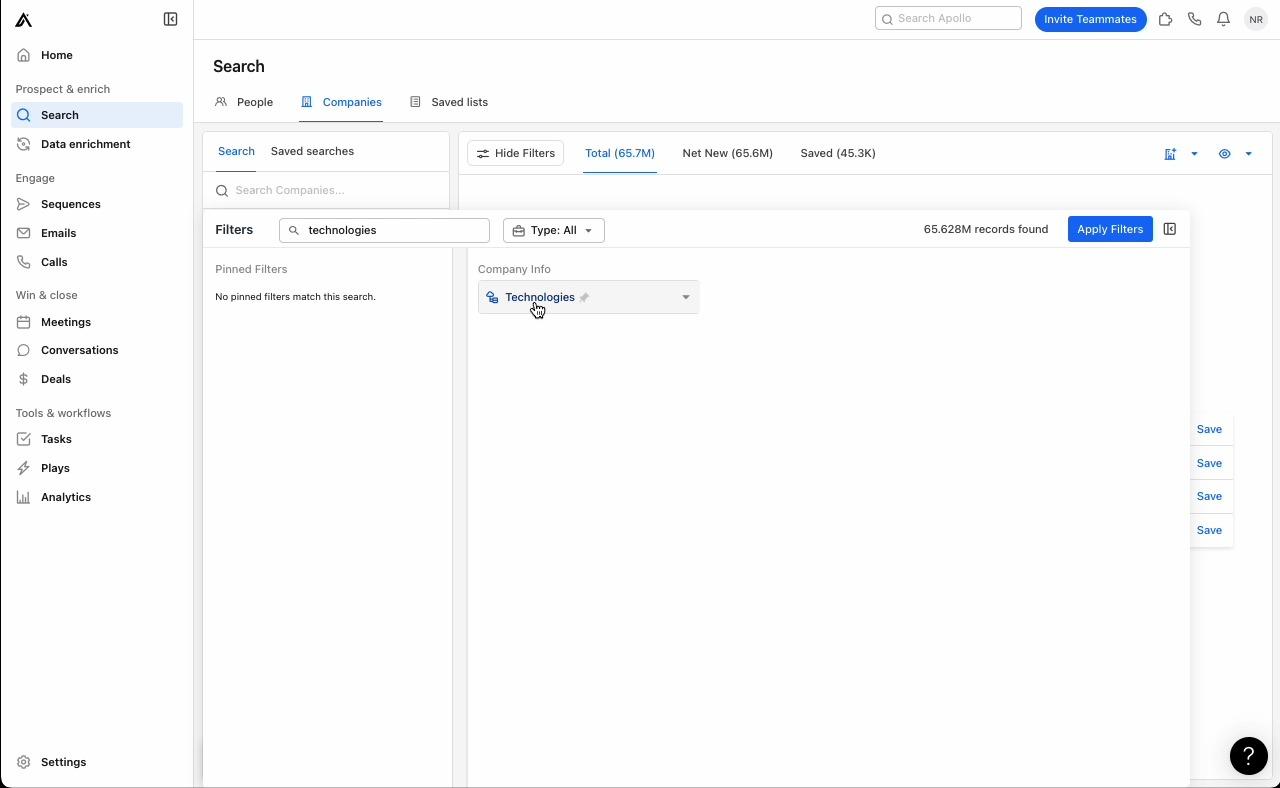Click 'Pinned Filters' heading
This screenshot has width=1280, height=788.
coord(251,269)
